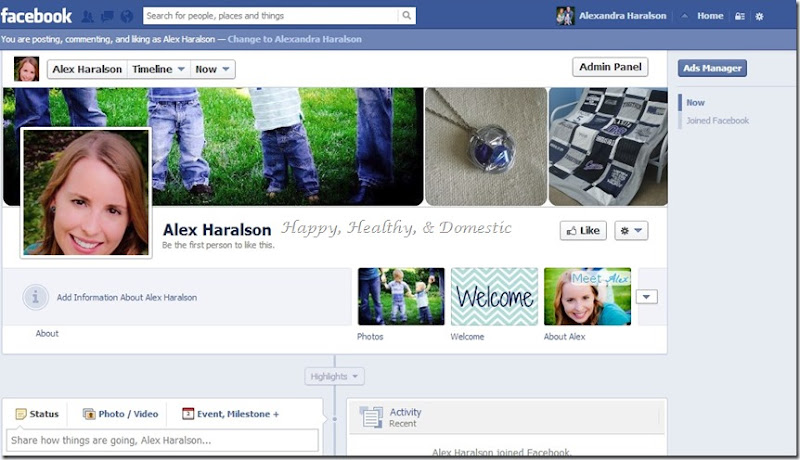Image resolution: width=800 pixels, height=460 pixels.
Task: Select the Photo / Video tab
Action: coord(120,414)
